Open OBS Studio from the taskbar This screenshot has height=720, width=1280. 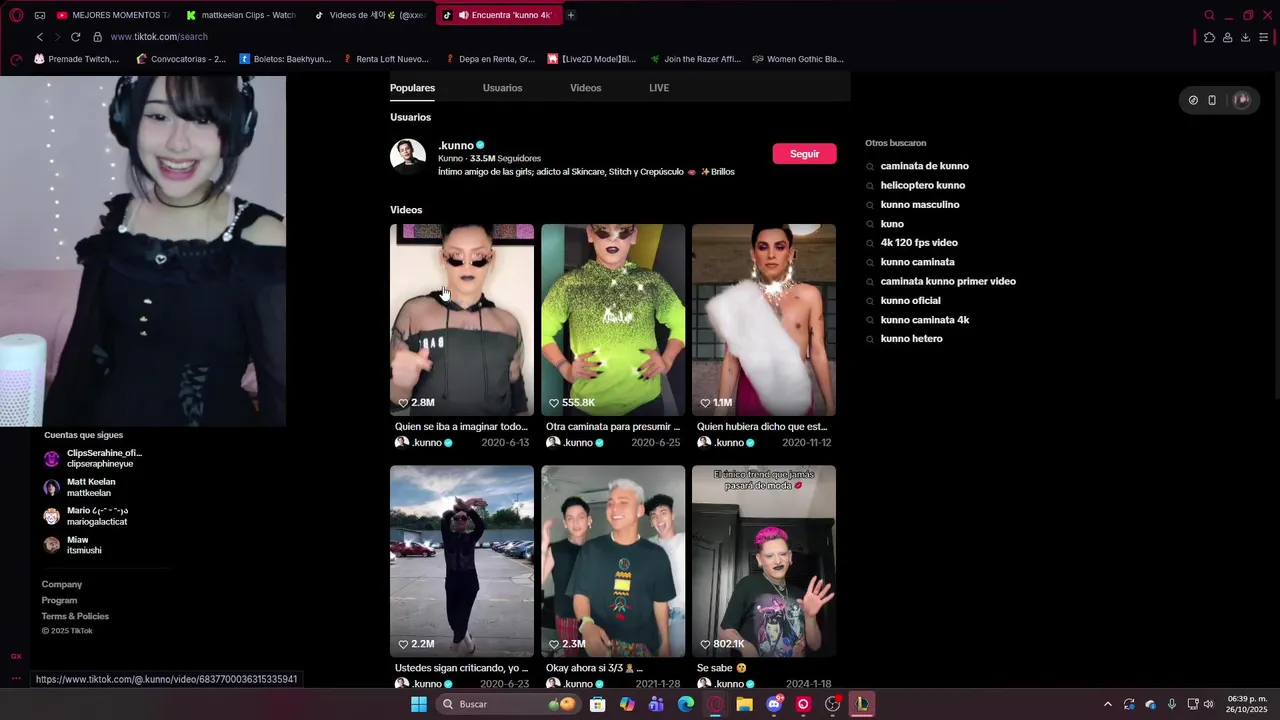[832, 704]
